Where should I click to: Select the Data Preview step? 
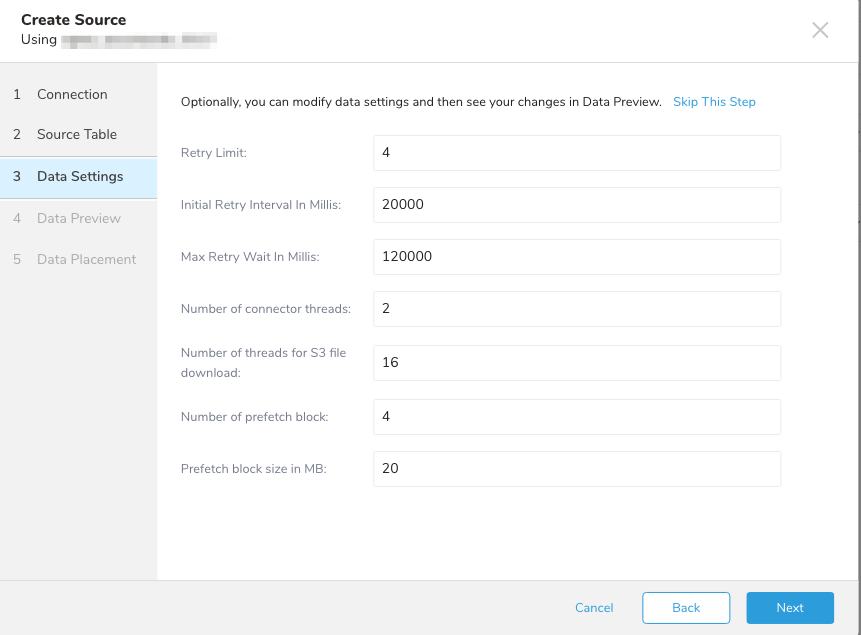click(78, 218)
